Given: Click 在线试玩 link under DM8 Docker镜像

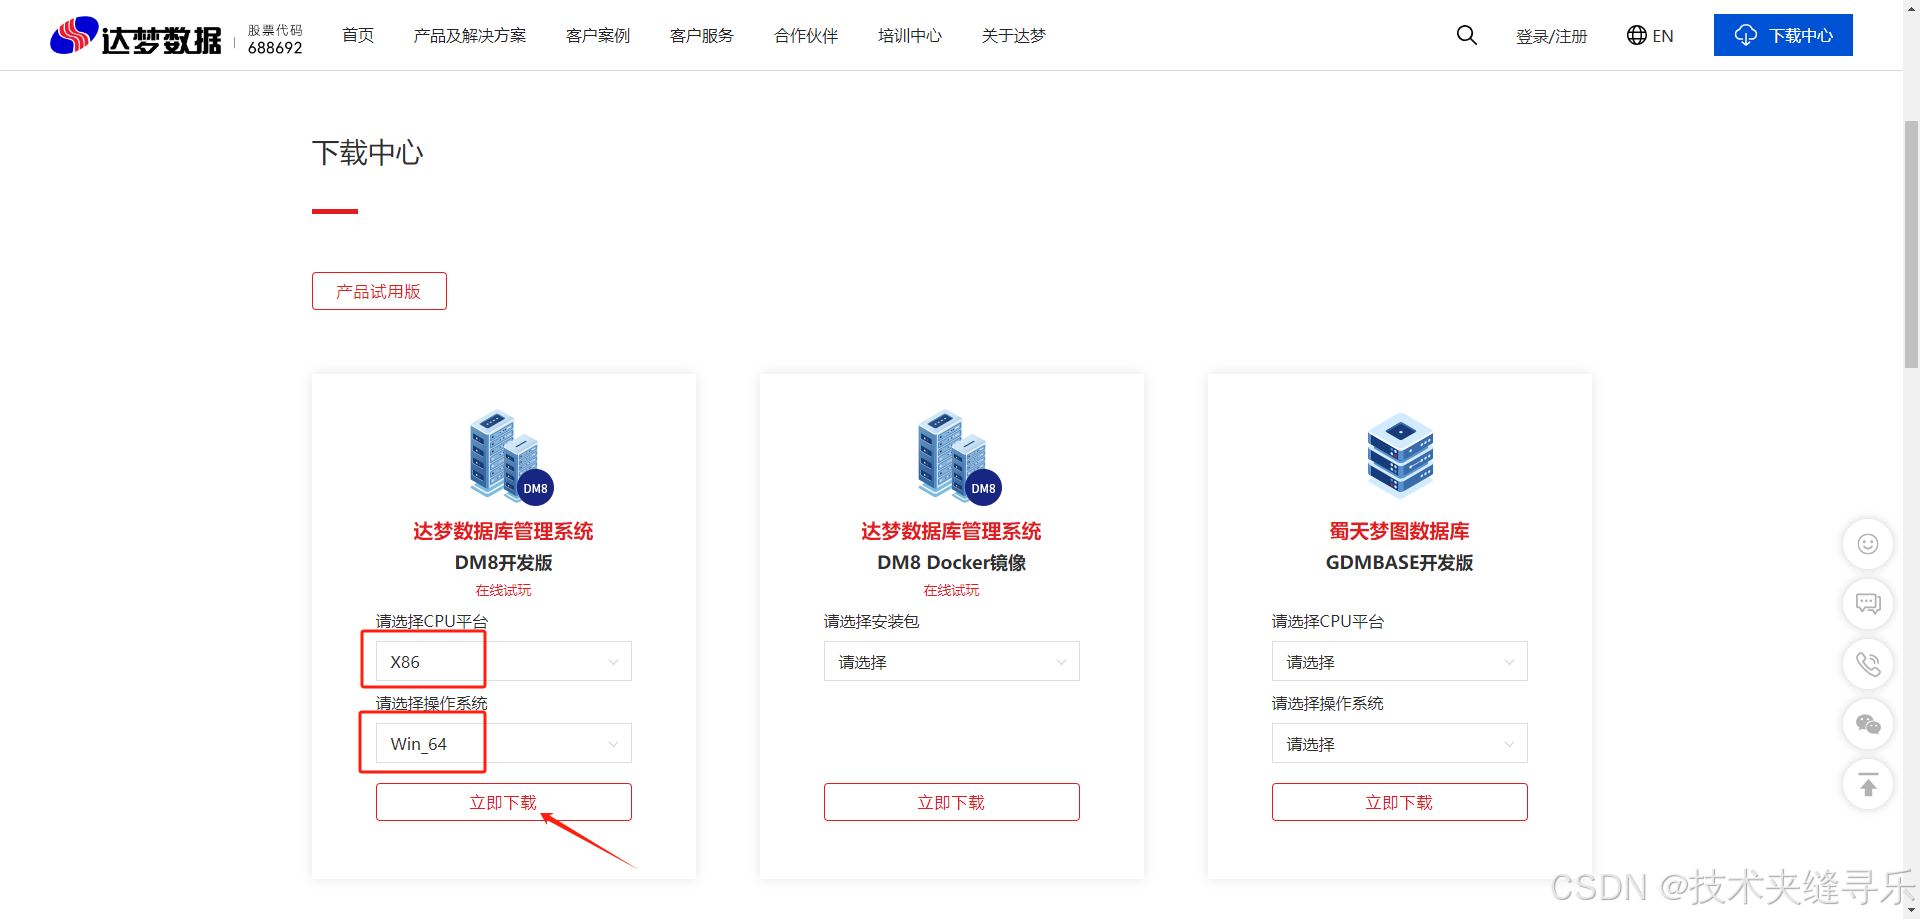Looking at the screenshot, I should pyautogui.click(x=952, y=590).
